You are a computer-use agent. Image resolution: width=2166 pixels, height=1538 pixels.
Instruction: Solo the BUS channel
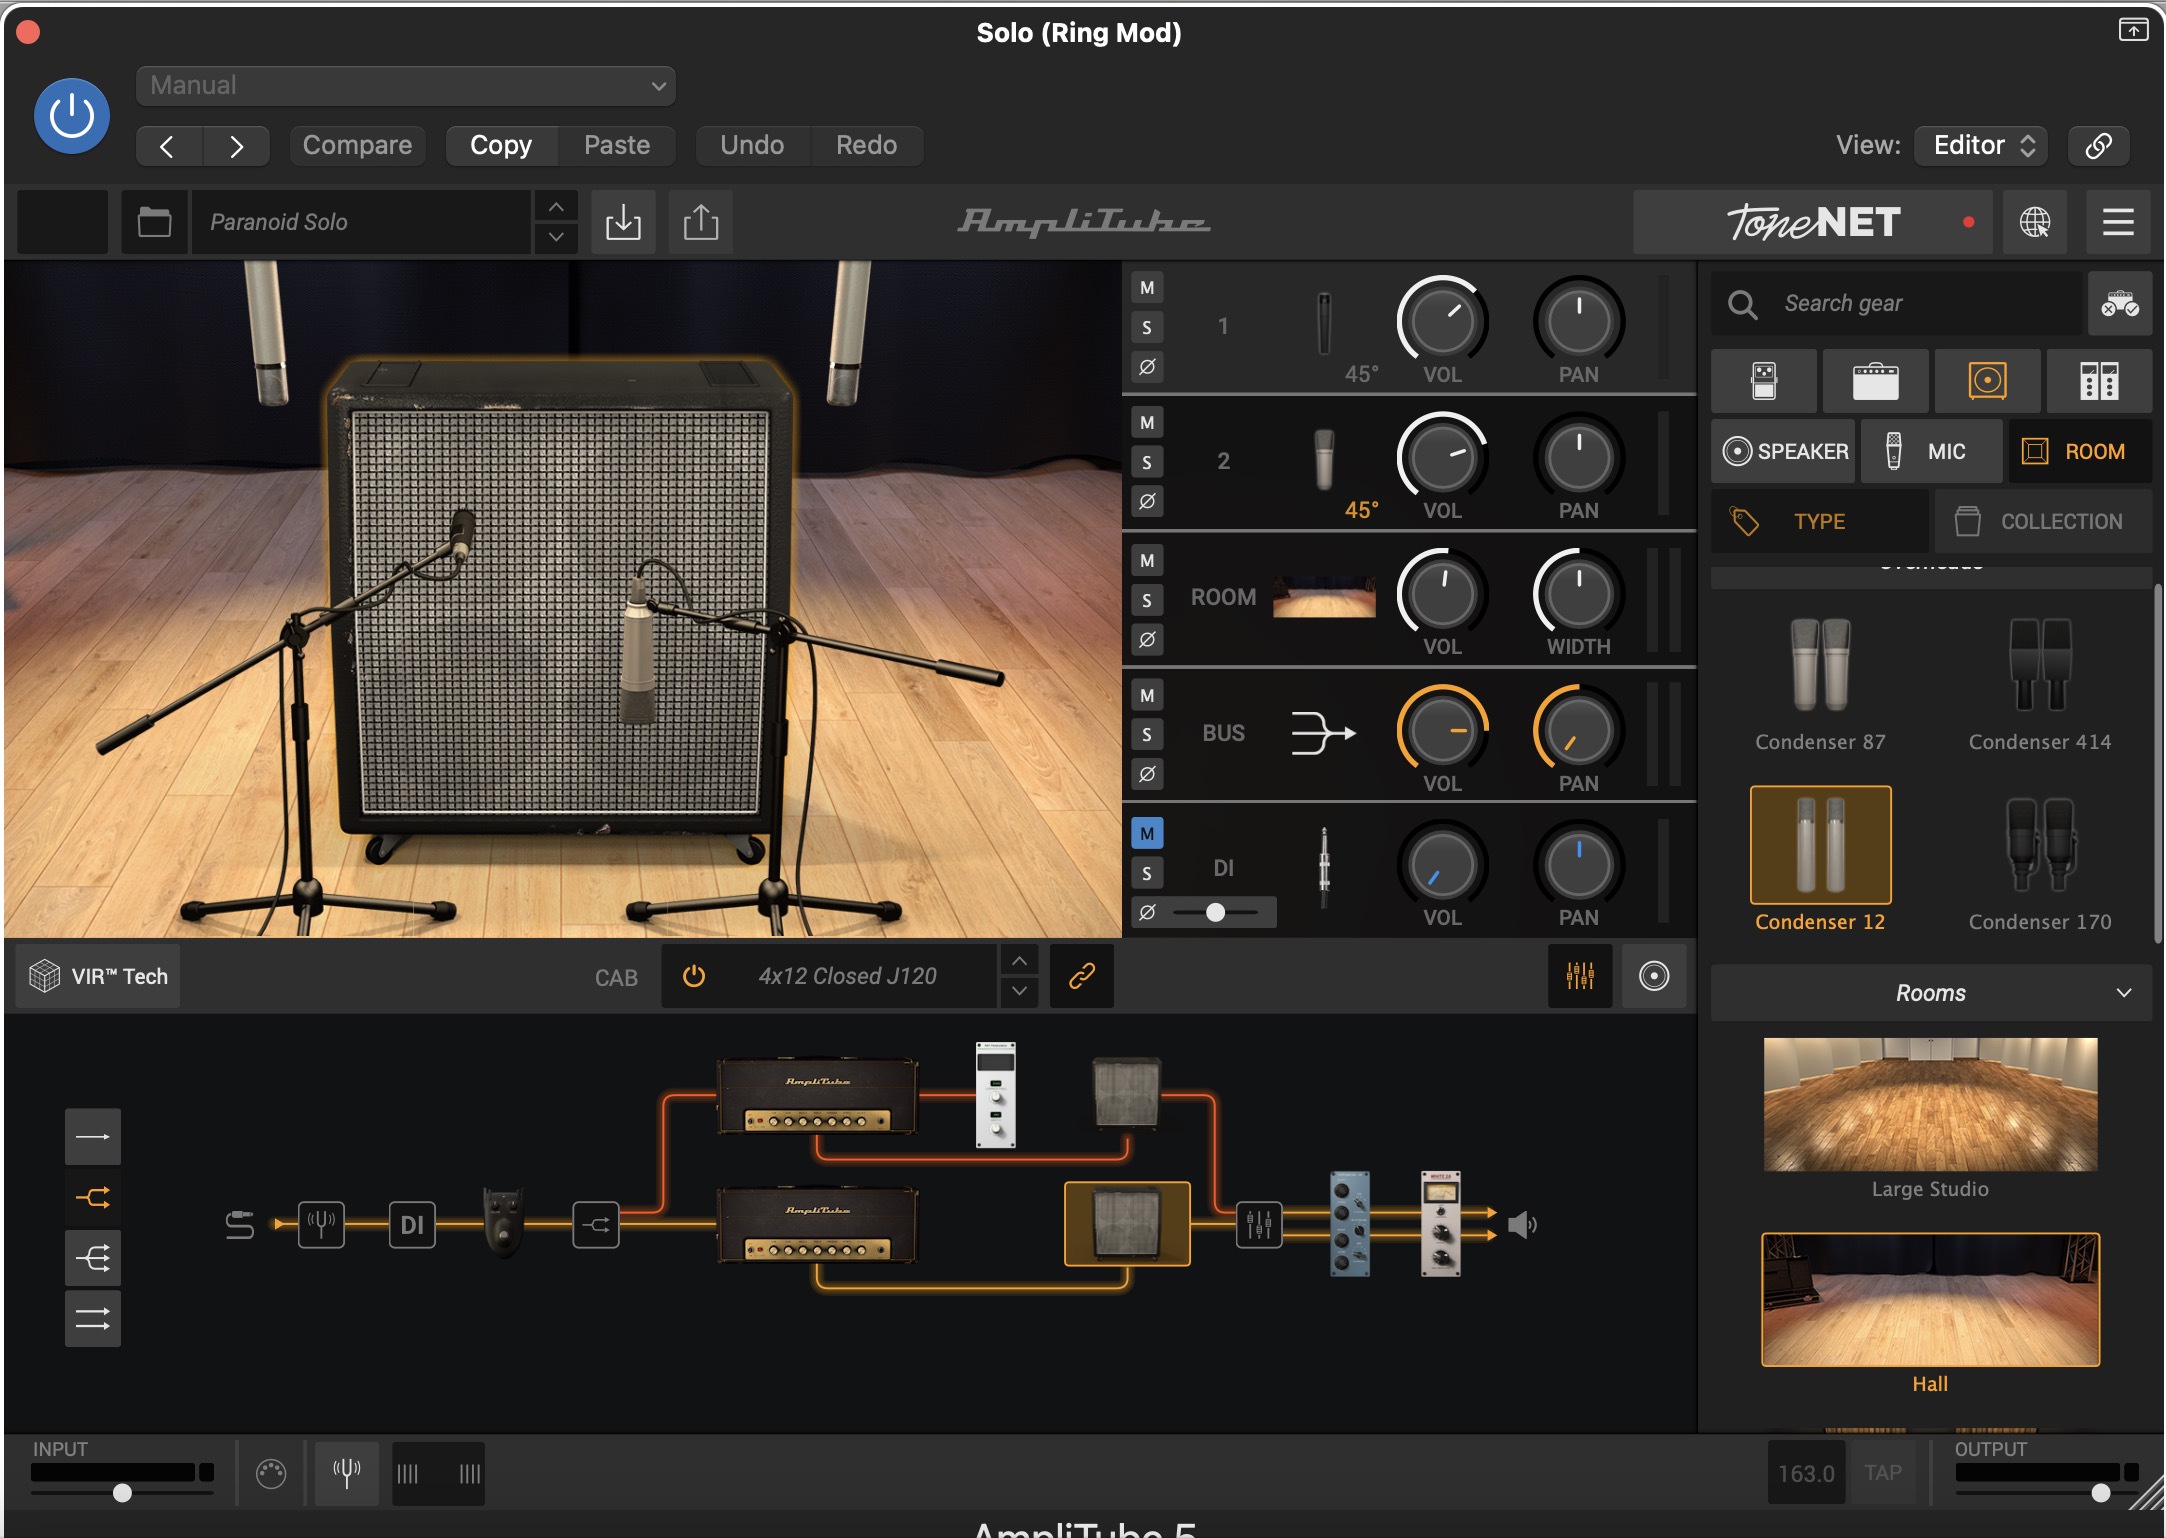tap(1147, 735)
